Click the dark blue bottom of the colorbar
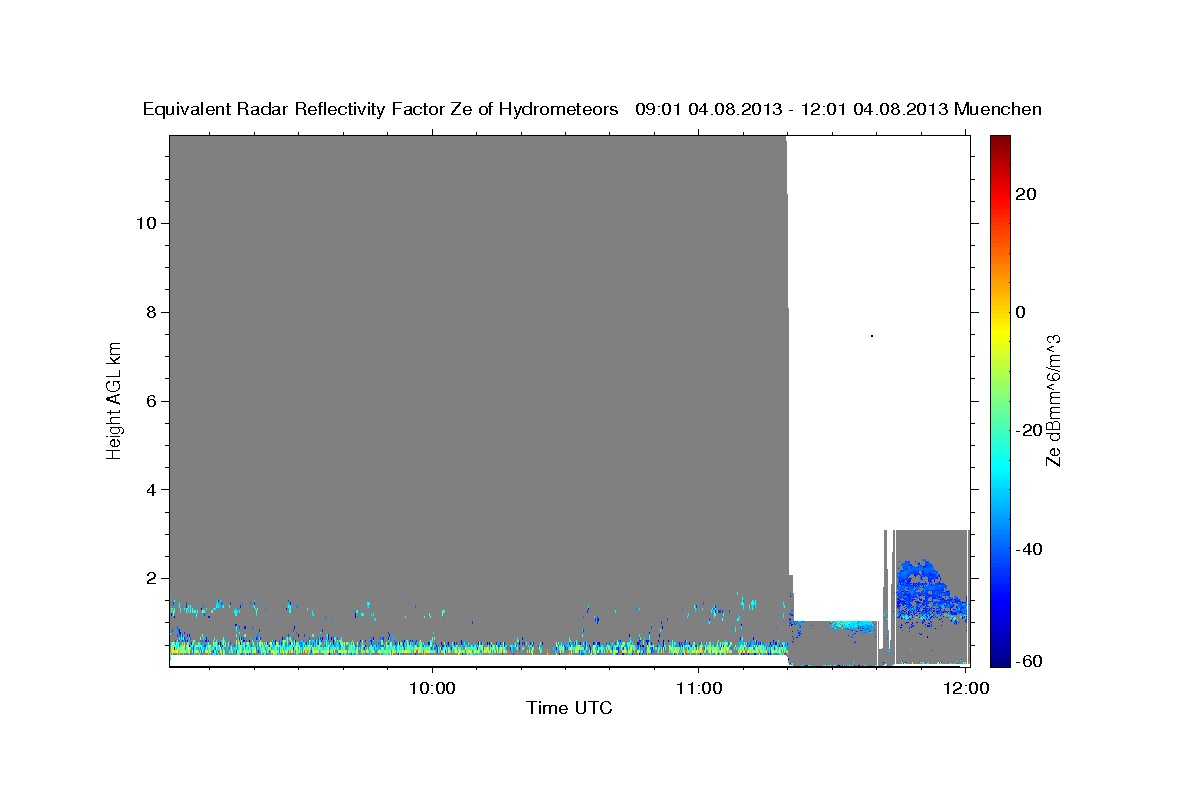Screen dimensions: 1200x800 (x=999, y=655)
